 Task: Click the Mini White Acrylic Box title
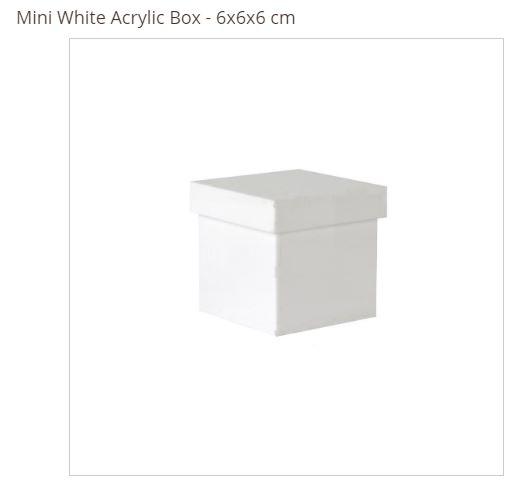[x=156, y=17]
